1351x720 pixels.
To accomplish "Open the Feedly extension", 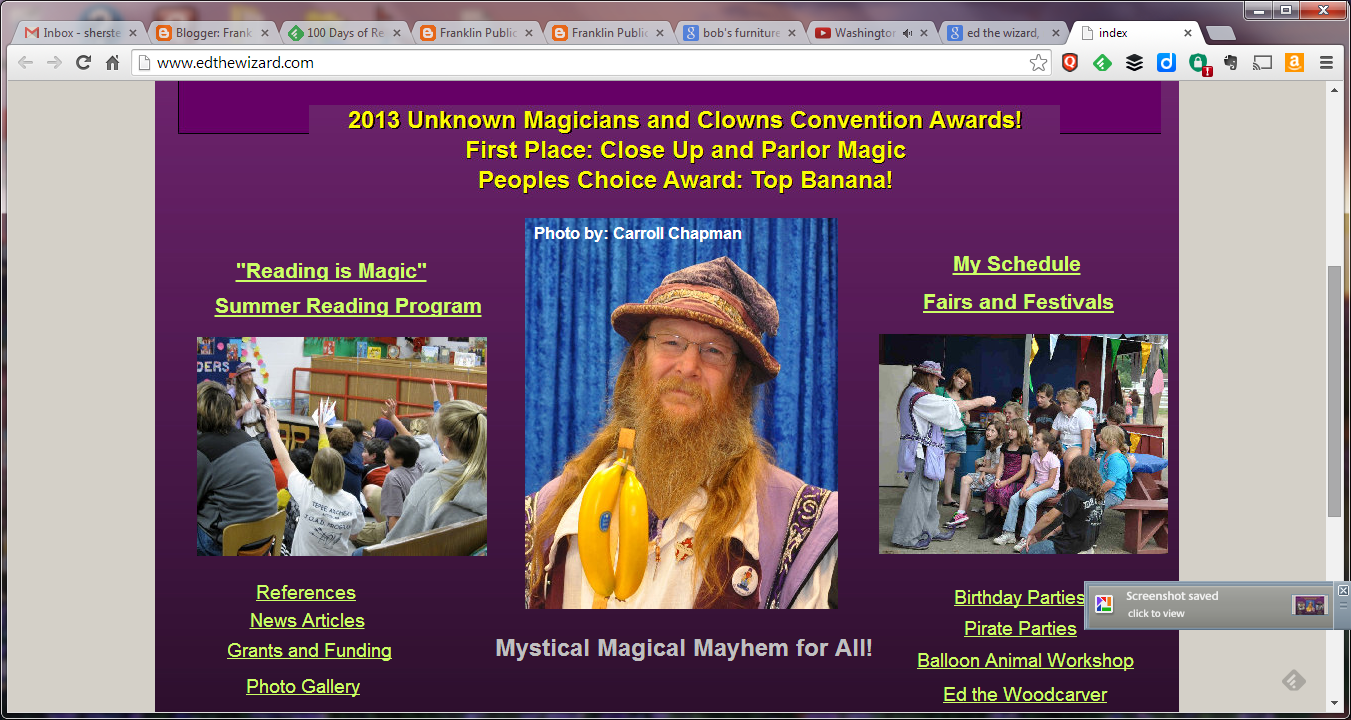I will [1102, 62].
